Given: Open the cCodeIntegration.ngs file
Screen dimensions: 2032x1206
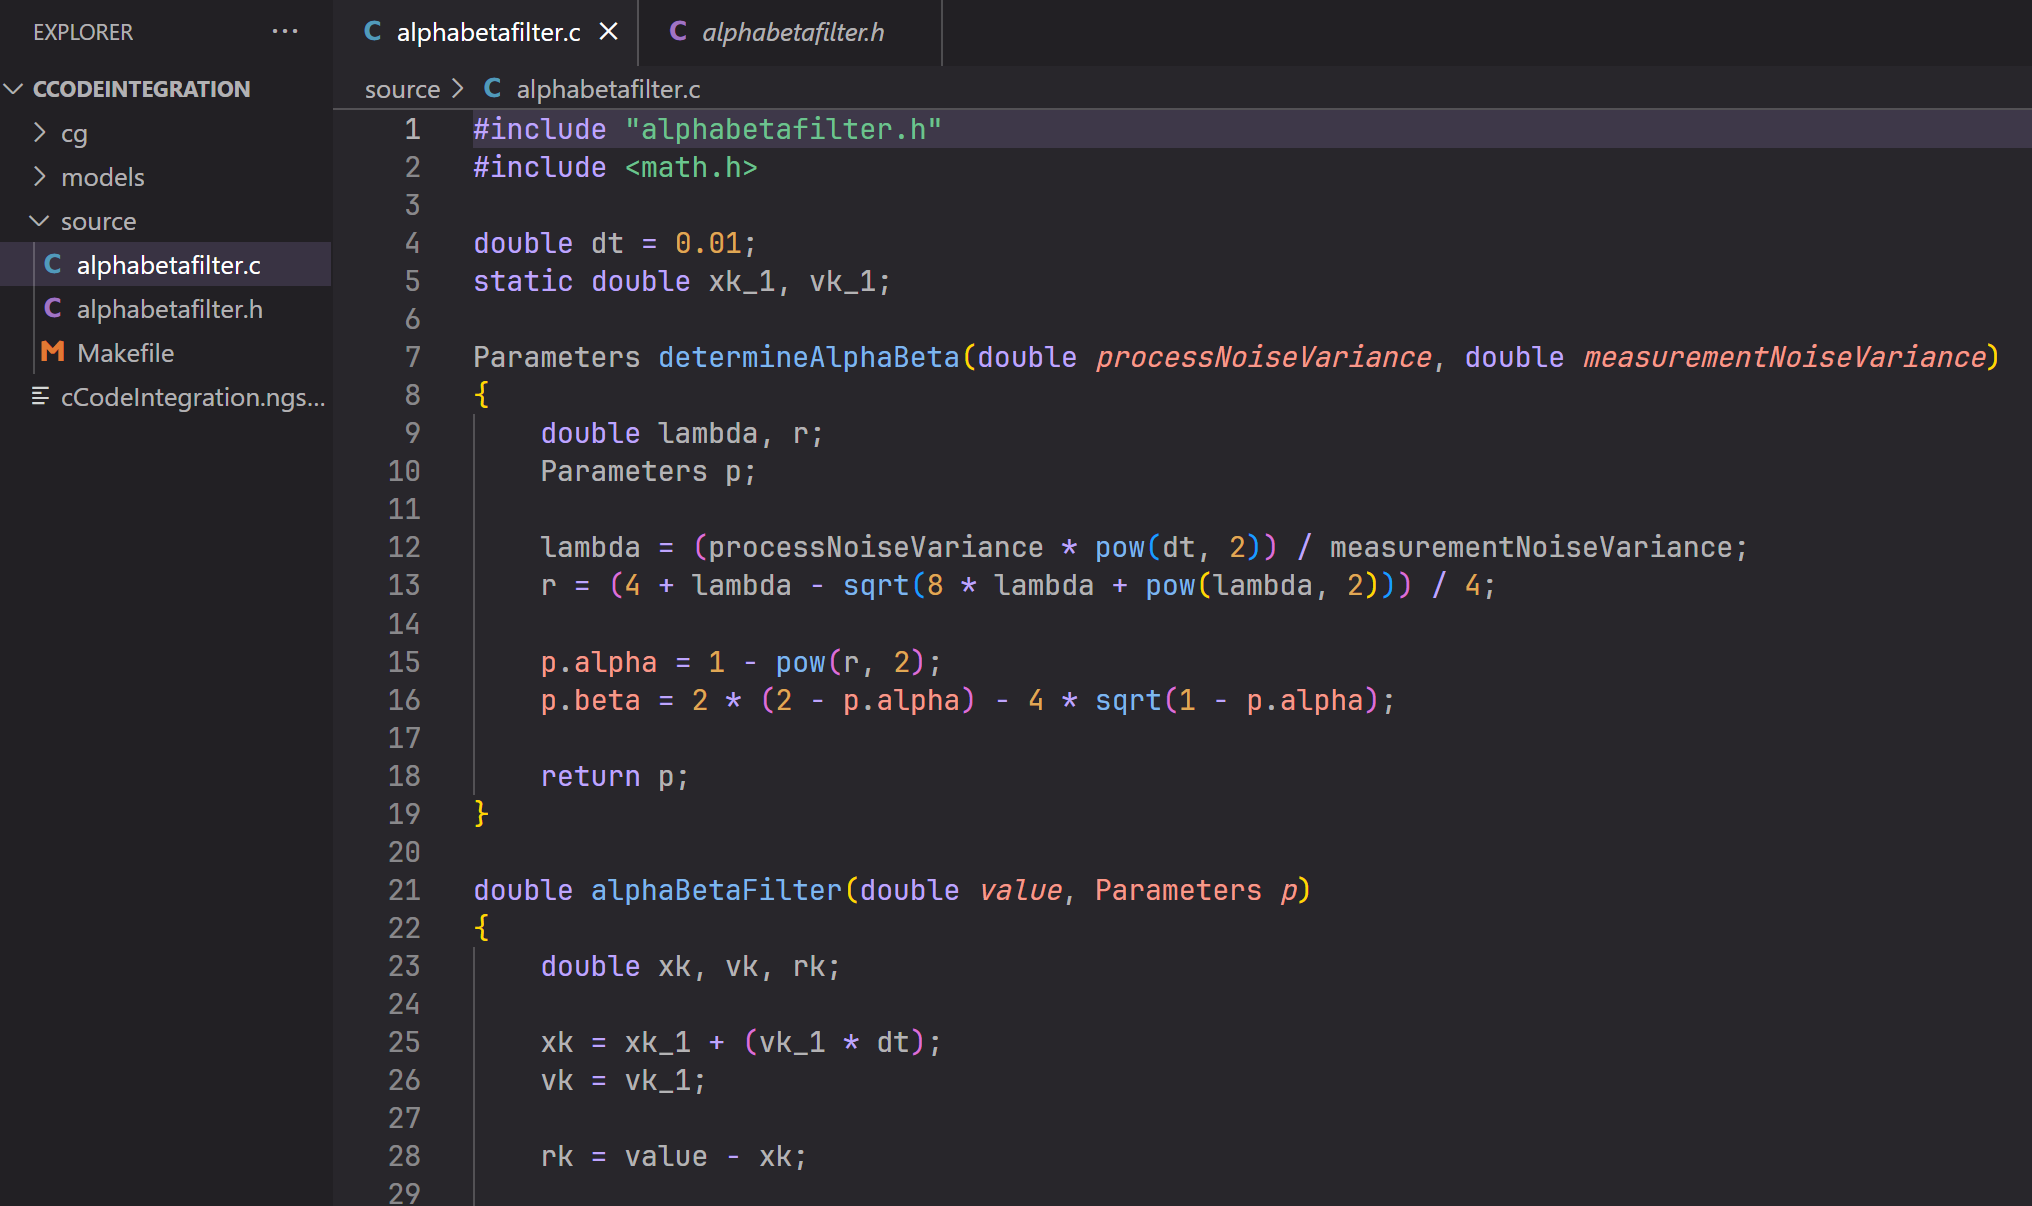Looking at the screenshot, I should pos(192,397).
